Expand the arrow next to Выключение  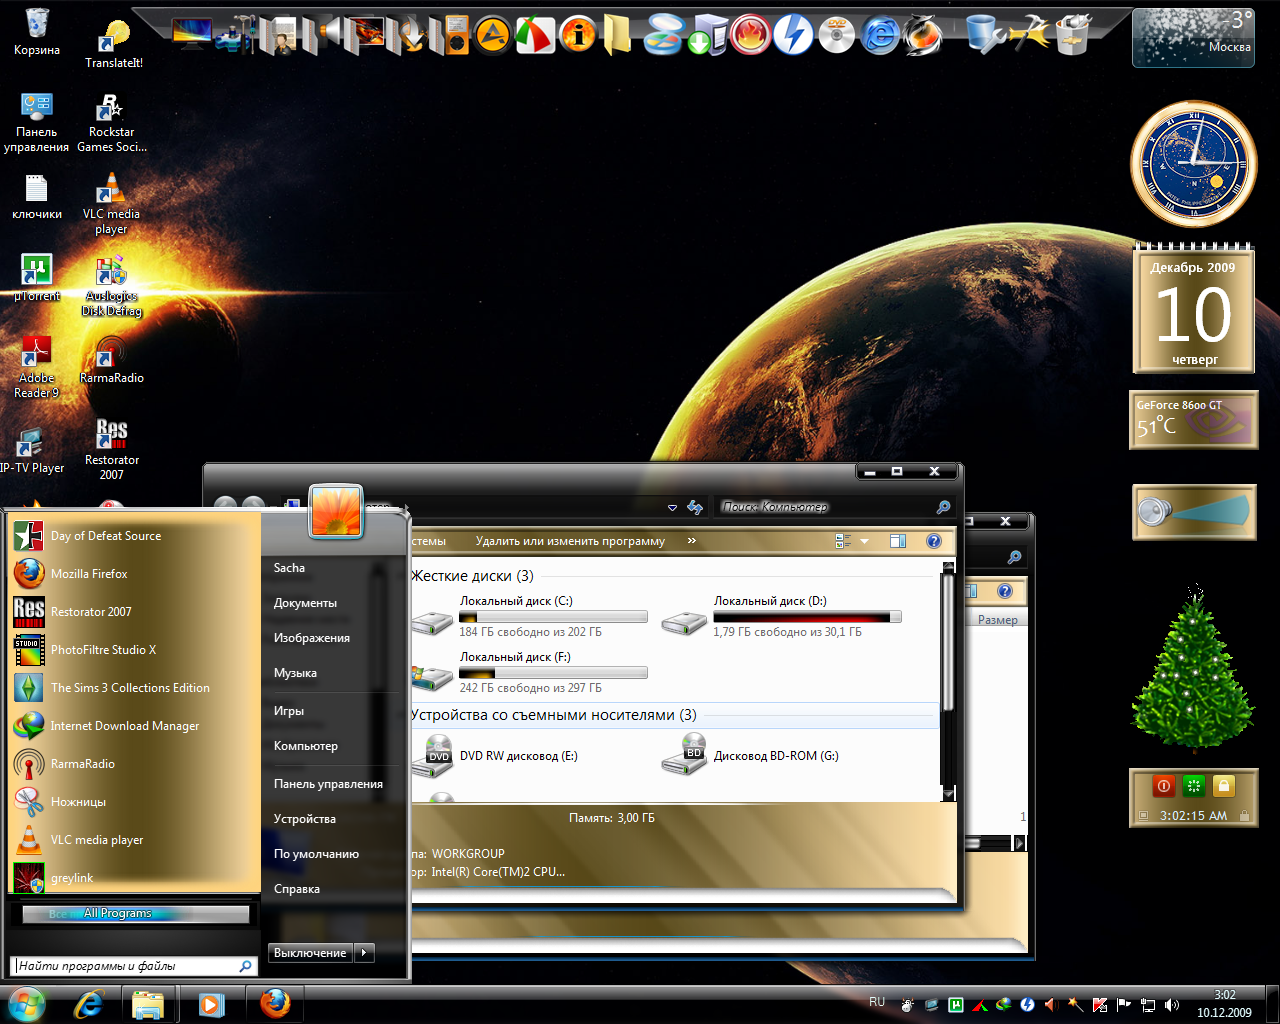(x=365, y=953)
